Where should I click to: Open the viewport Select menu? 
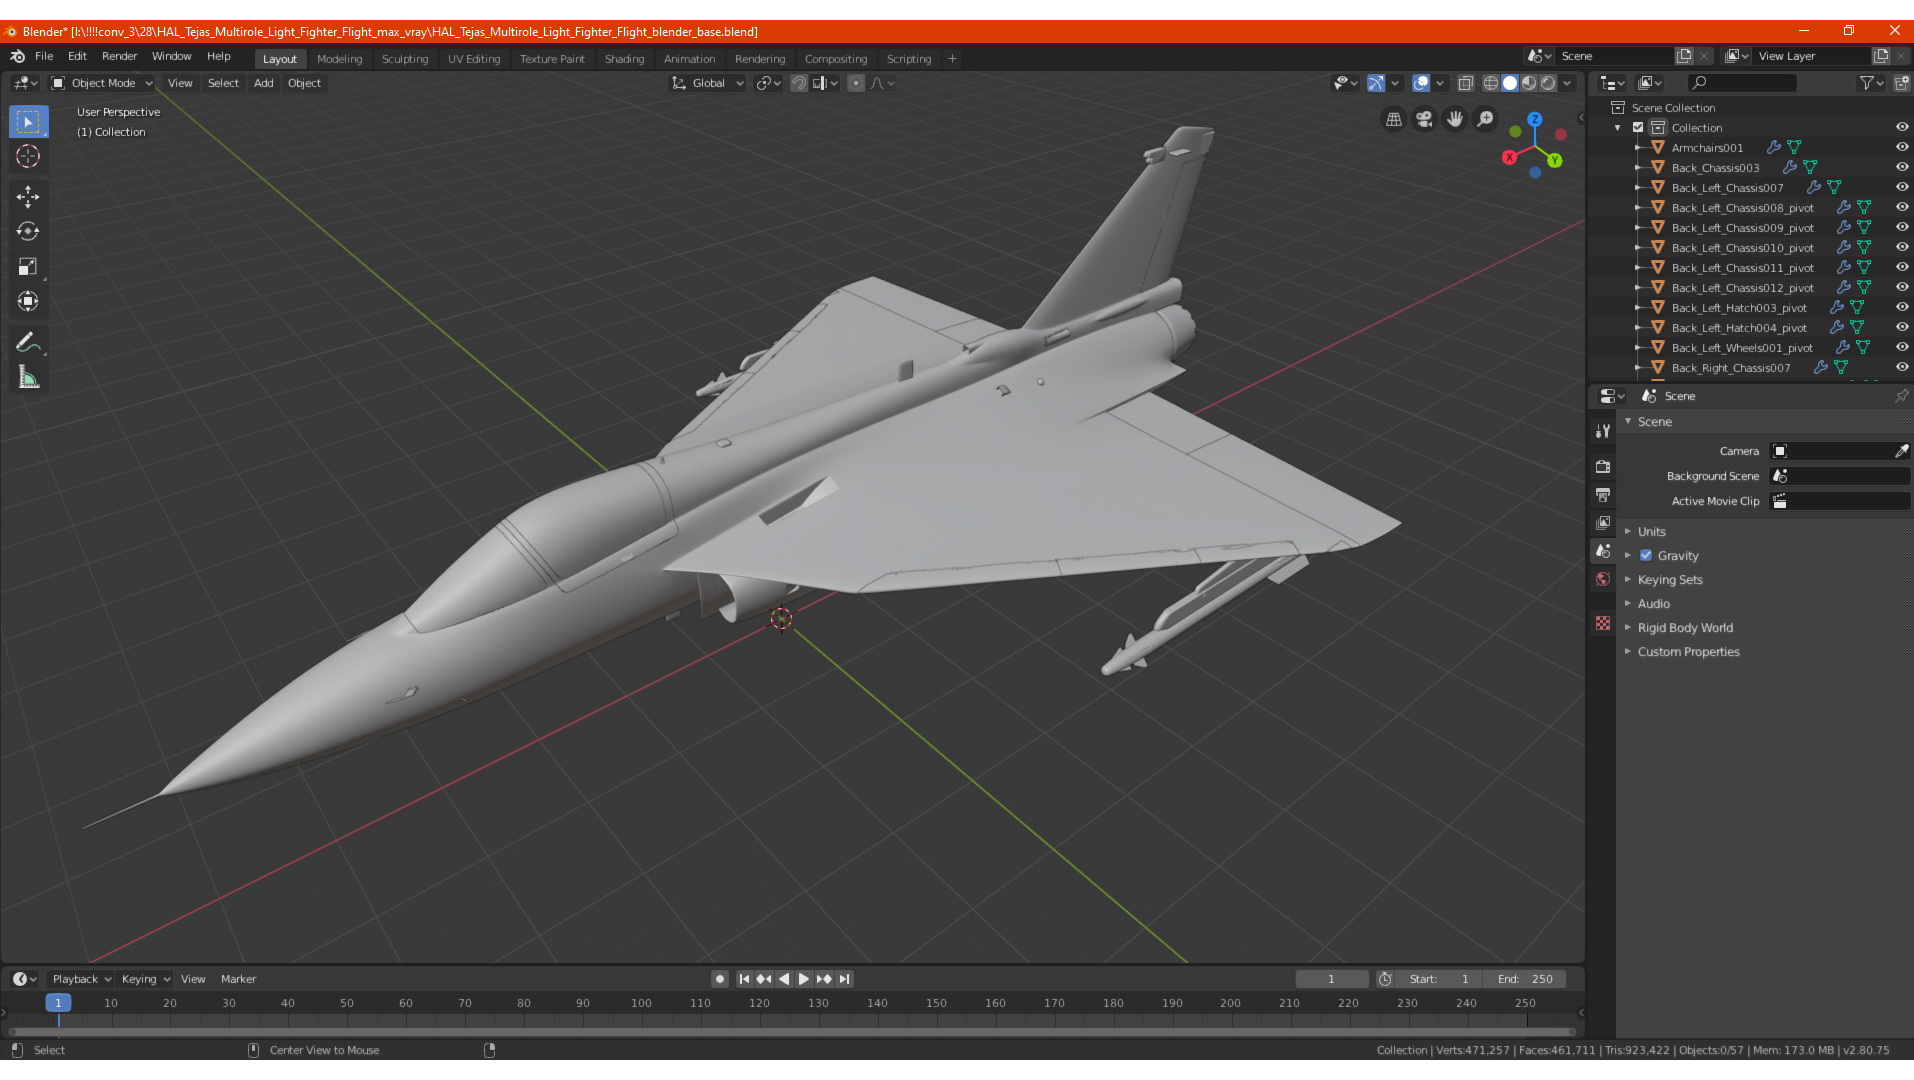[223, 83]
